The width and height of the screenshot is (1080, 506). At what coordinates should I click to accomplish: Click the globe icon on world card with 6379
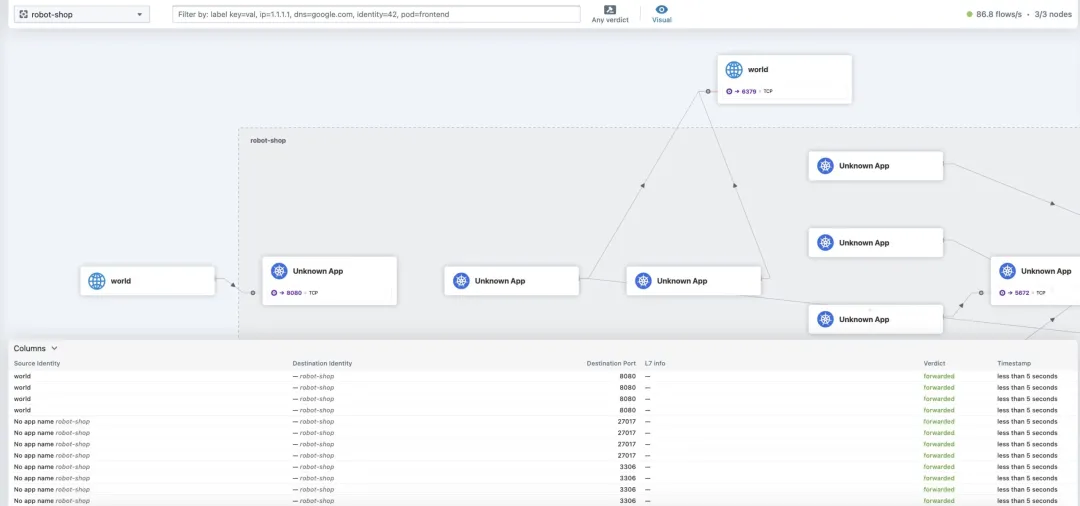734,70
